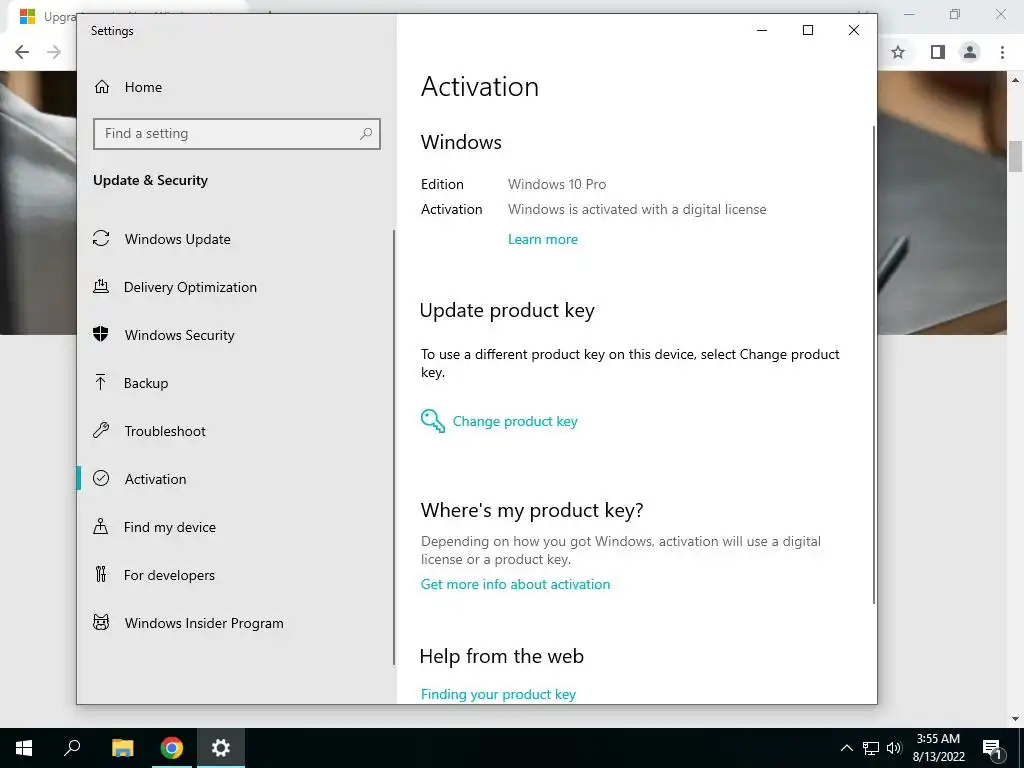
Task: Open the Windows Start menu
Action: (24, 748)
